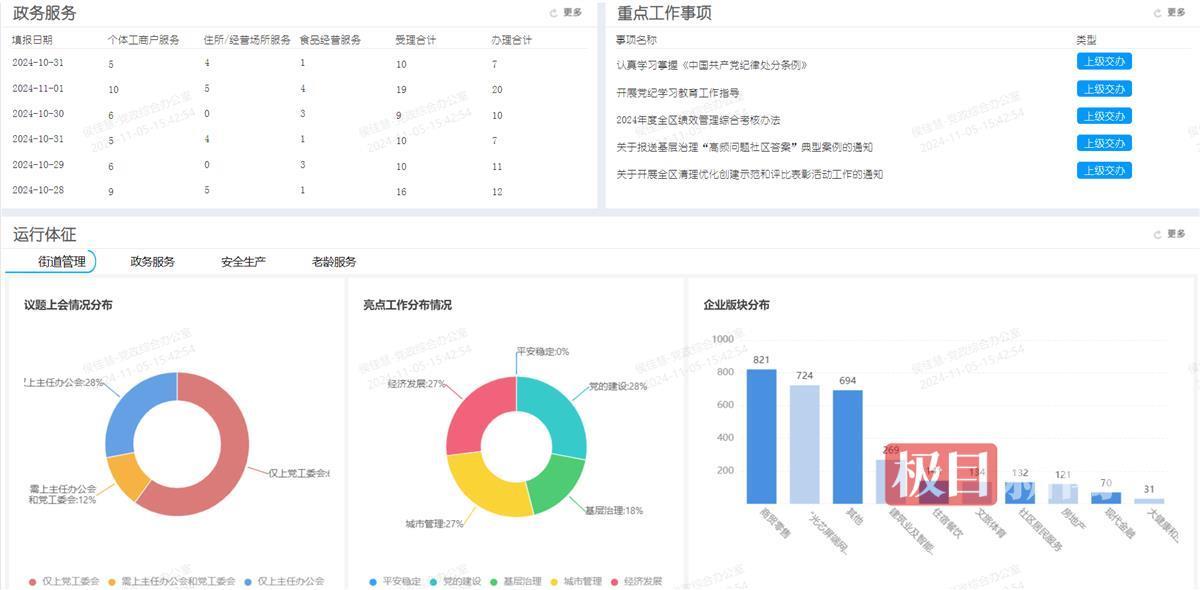Switch to the 安全生产 tab
The width and height of the screenshot is (1200, 590).
[x=242, y=261]
